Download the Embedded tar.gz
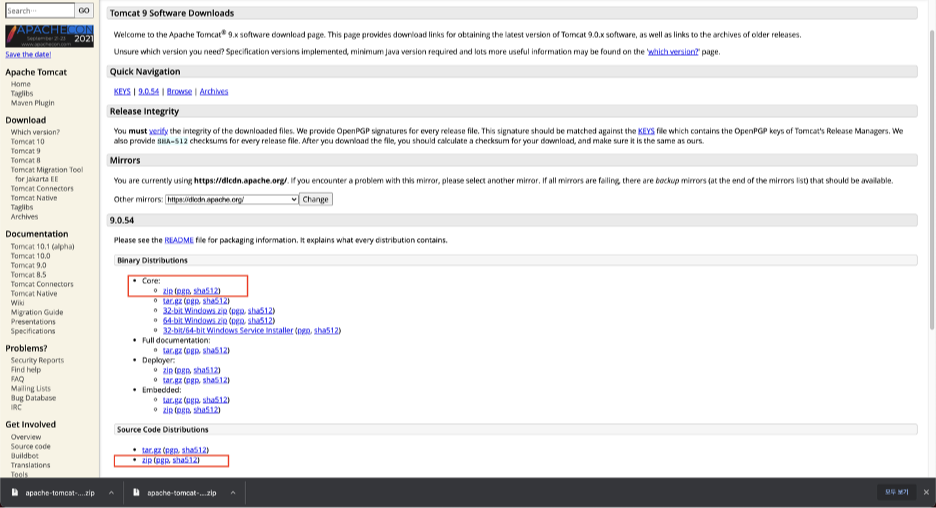The image size is (936, 508). tap(173, 400)
